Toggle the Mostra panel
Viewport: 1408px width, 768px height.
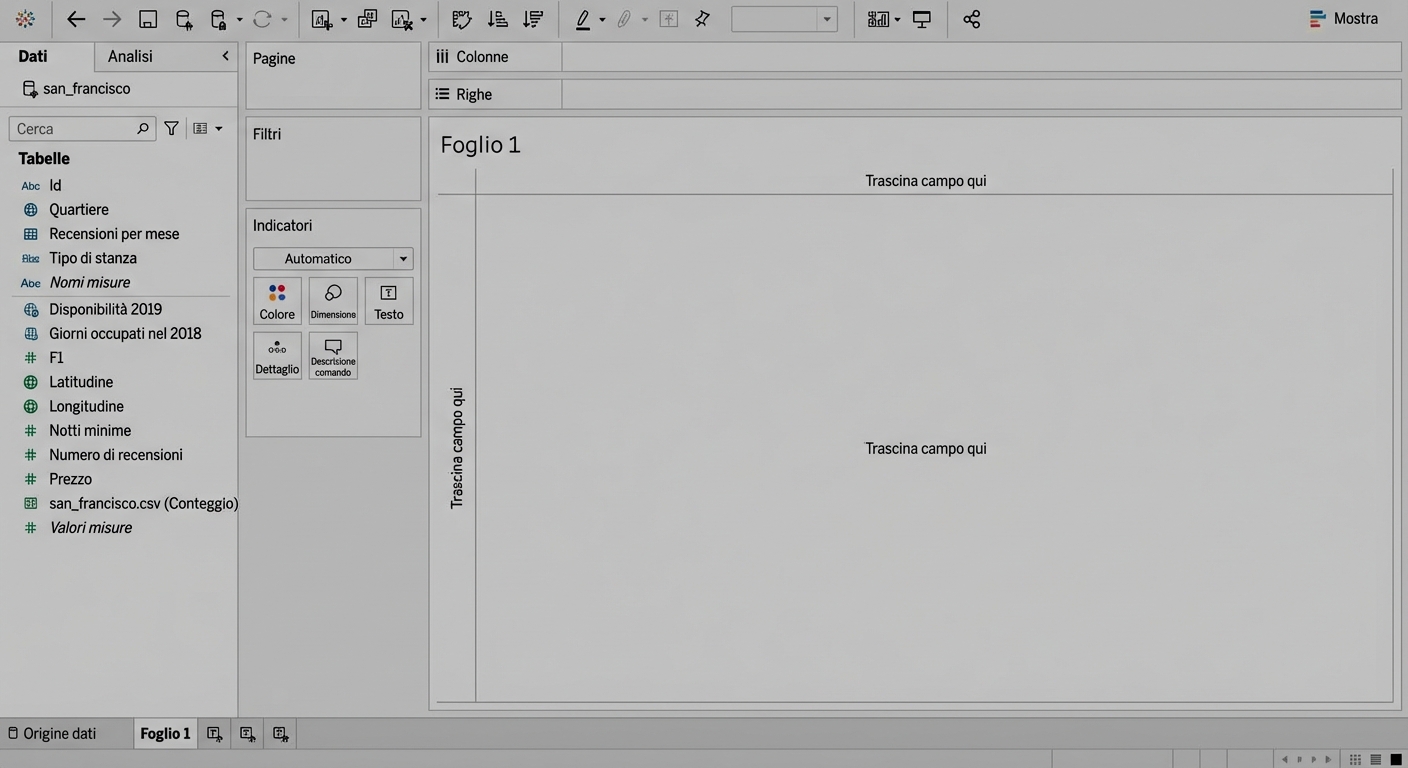[1343, 19]
